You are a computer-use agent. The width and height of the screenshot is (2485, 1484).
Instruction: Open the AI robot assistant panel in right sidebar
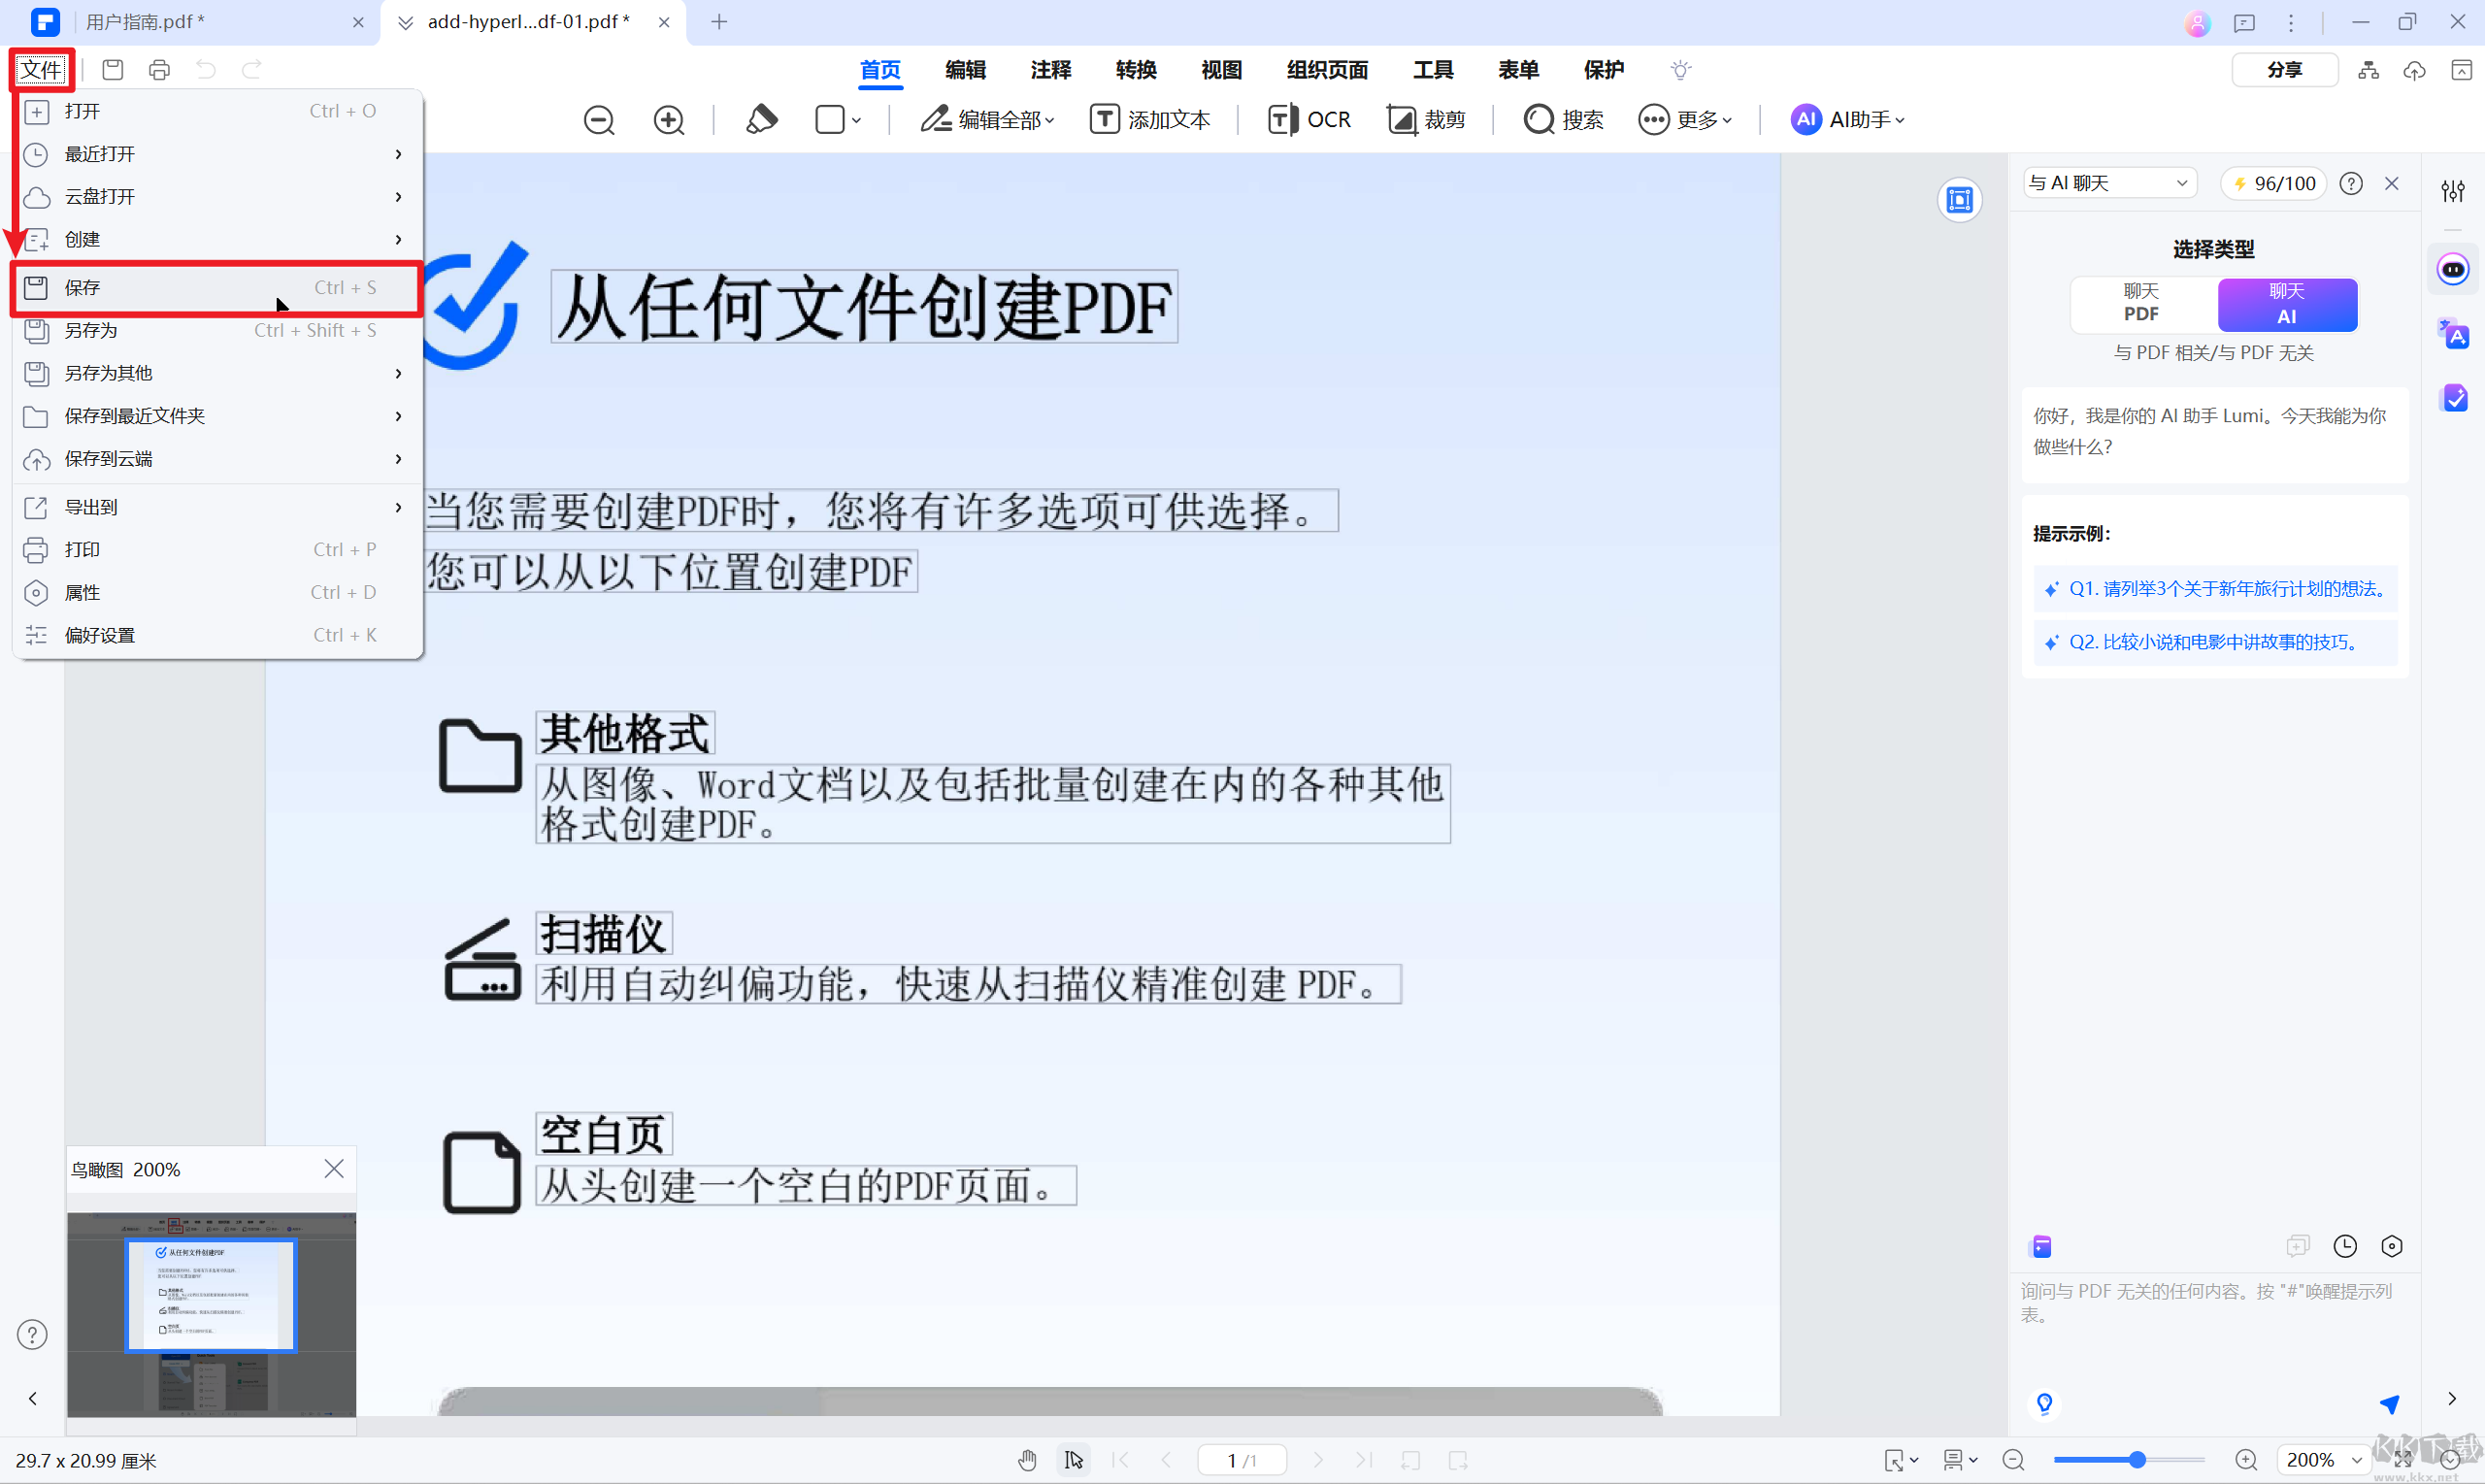tap(2454, 268)
